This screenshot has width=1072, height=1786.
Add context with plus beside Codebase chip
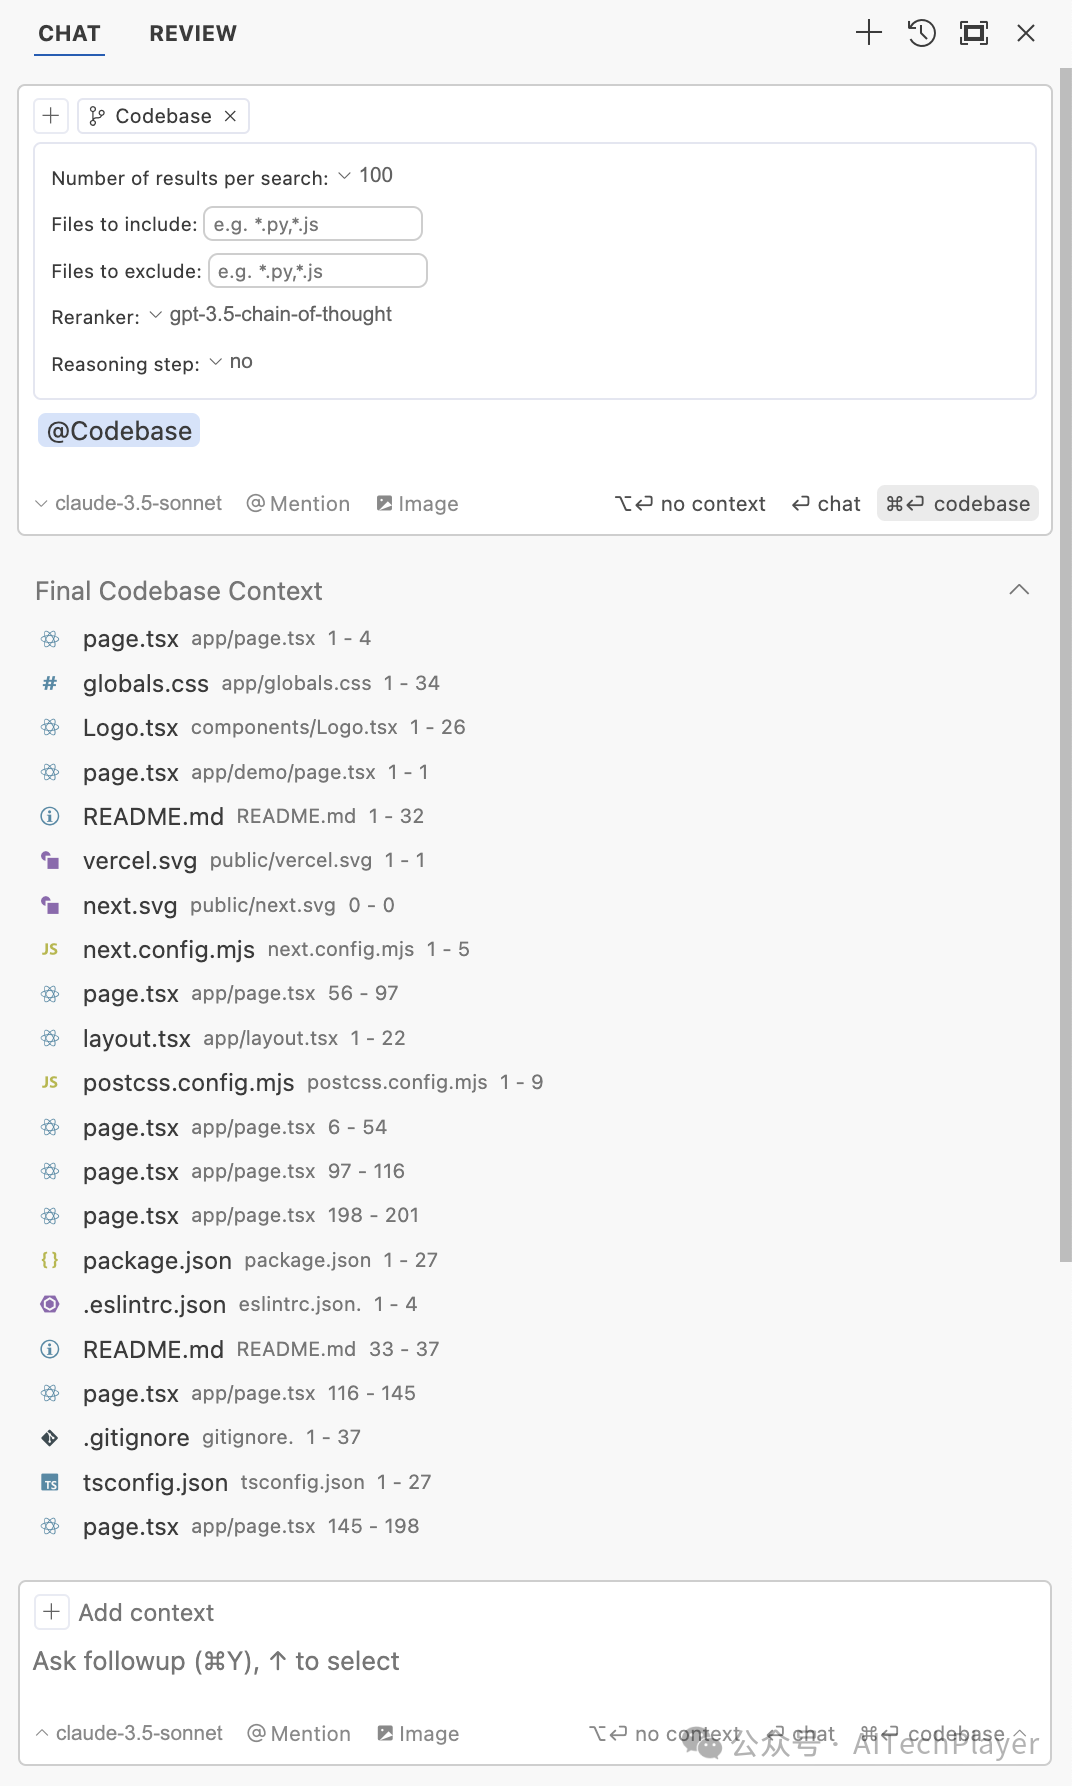pos(51,116)
